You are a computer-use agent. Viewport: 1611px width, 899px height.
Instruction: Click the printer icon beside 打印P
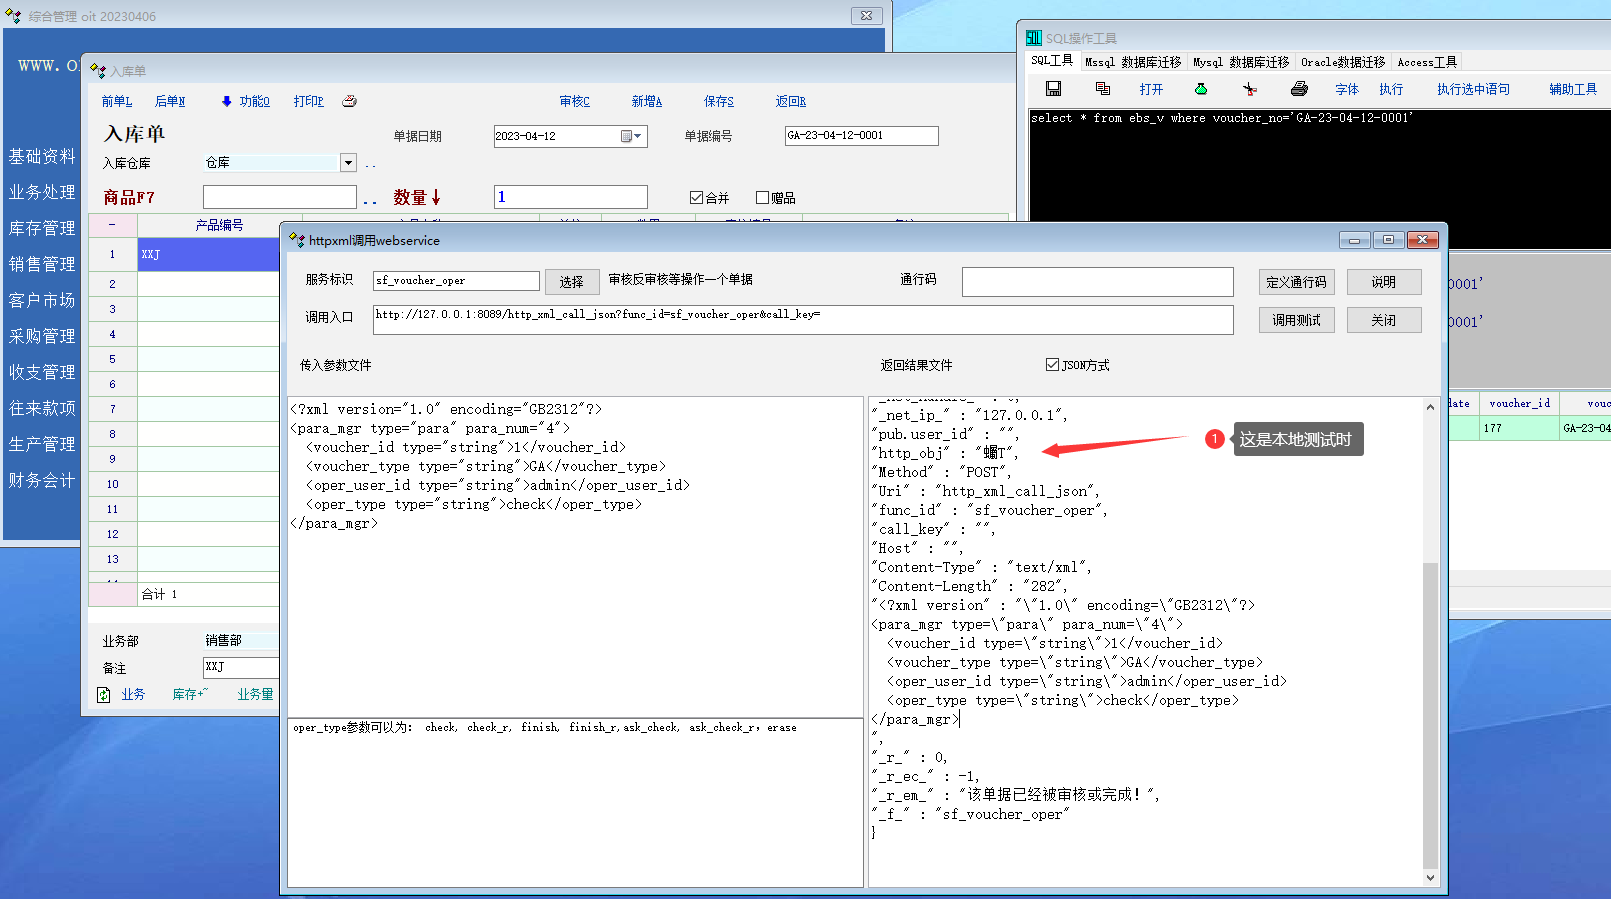(x=349, y=101)
